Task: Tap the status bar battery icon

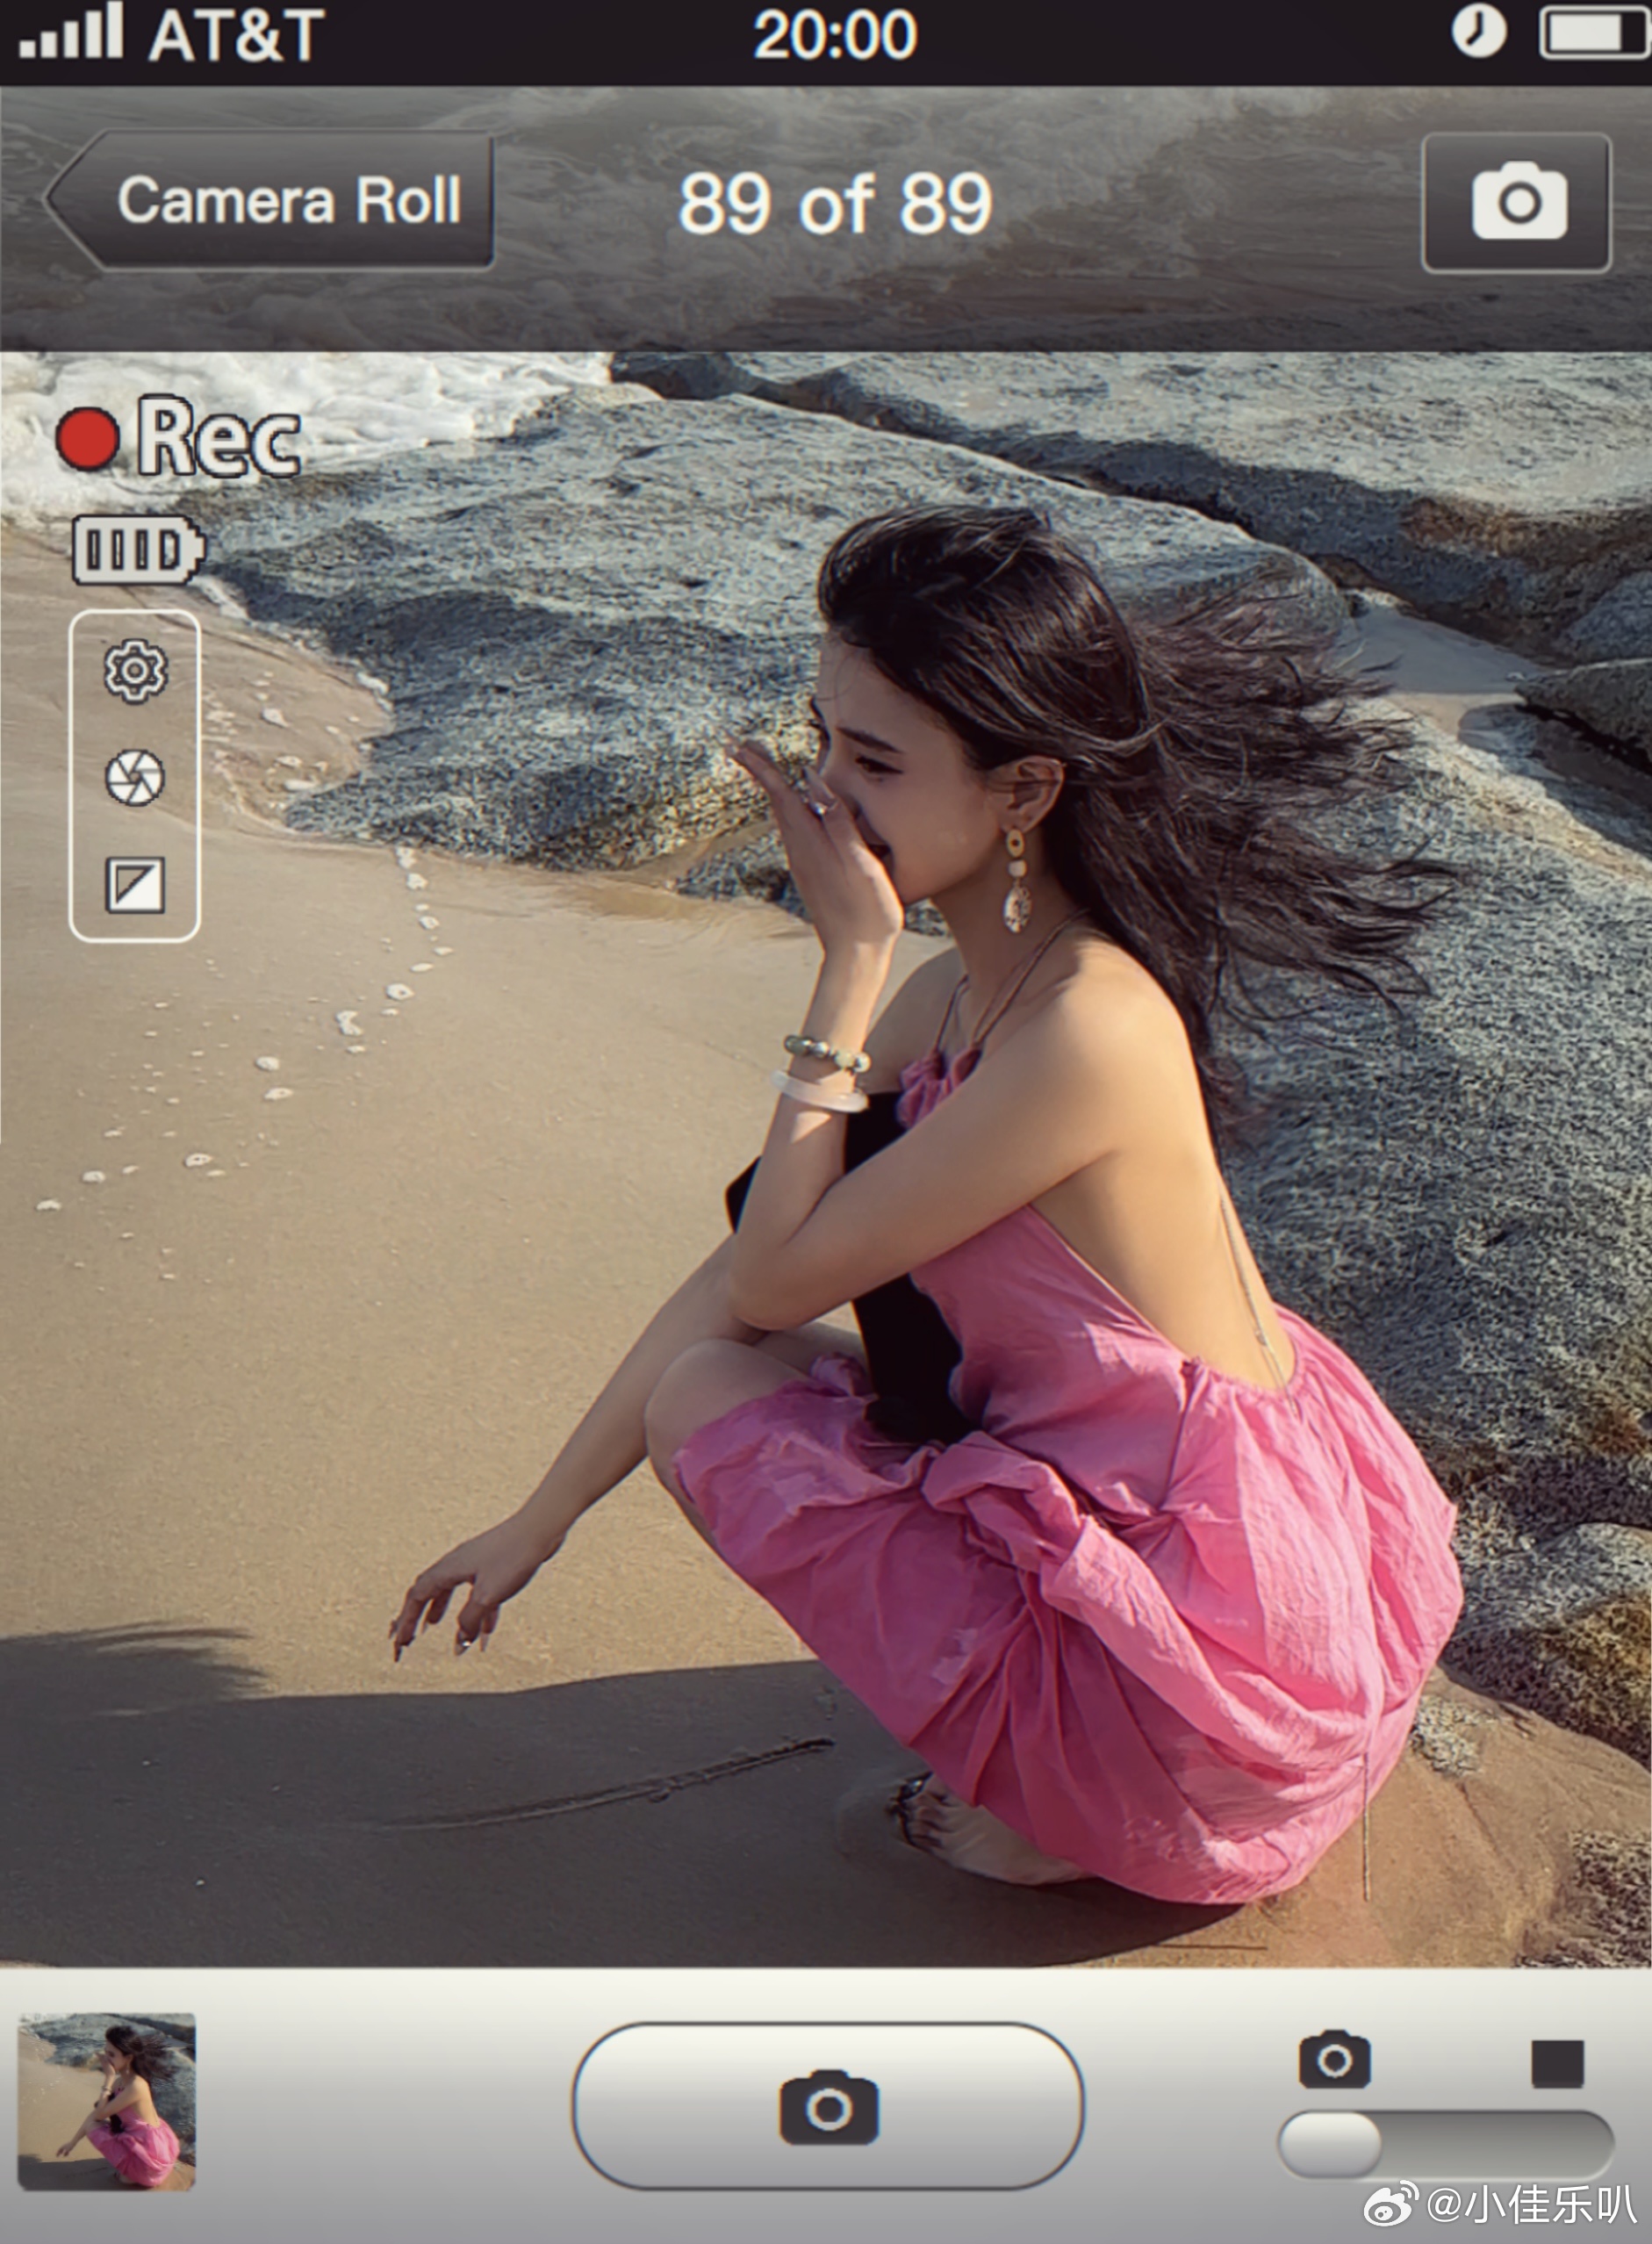Action: tap(1594, 33)
